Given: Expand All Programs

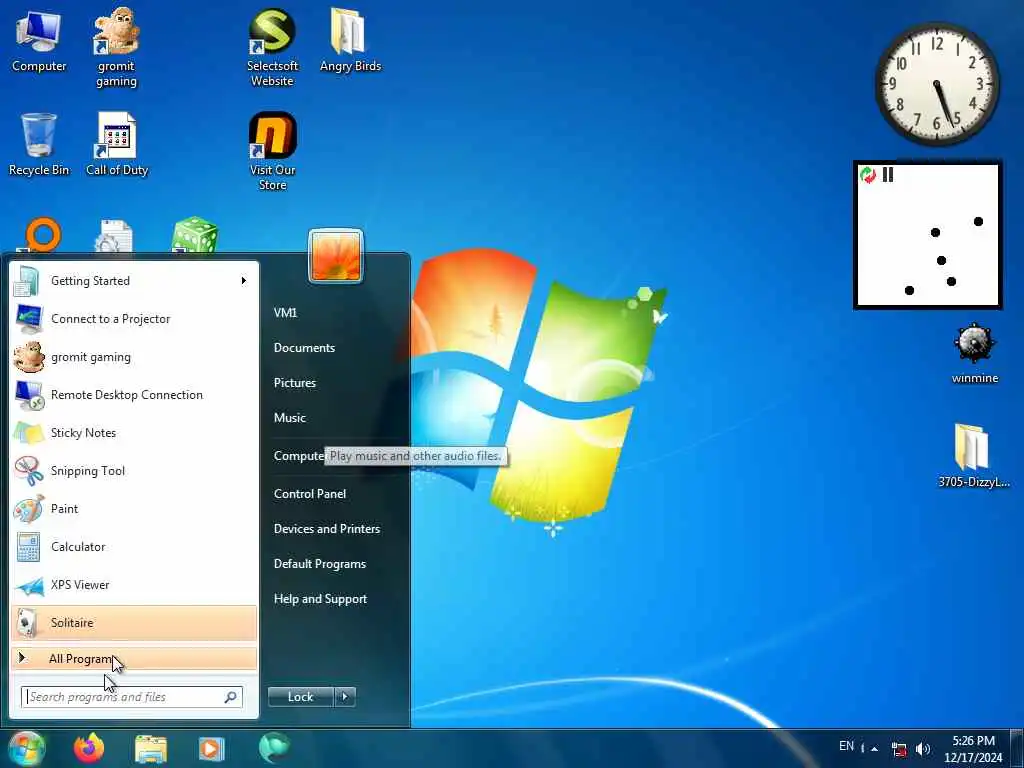Looking at the screenshot, I should (134, 658).
